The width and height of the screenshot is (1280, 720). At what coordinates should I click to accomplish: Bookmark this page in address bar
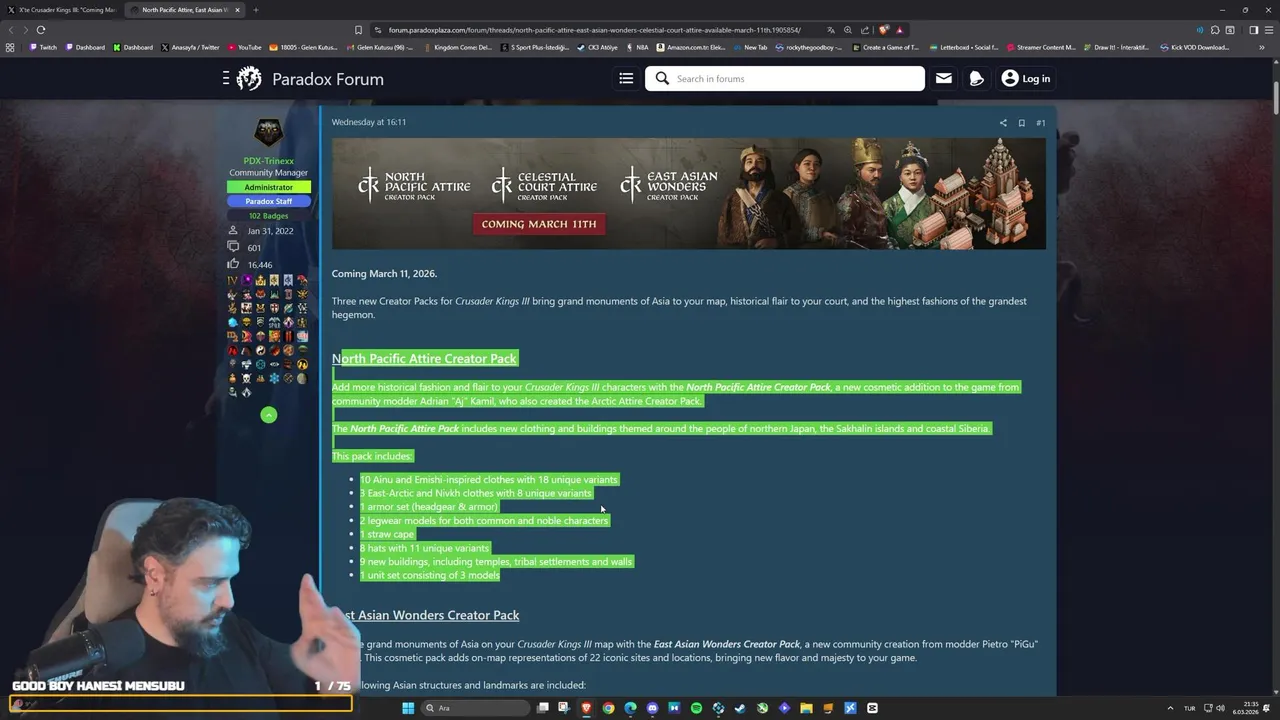click(358, 30)
